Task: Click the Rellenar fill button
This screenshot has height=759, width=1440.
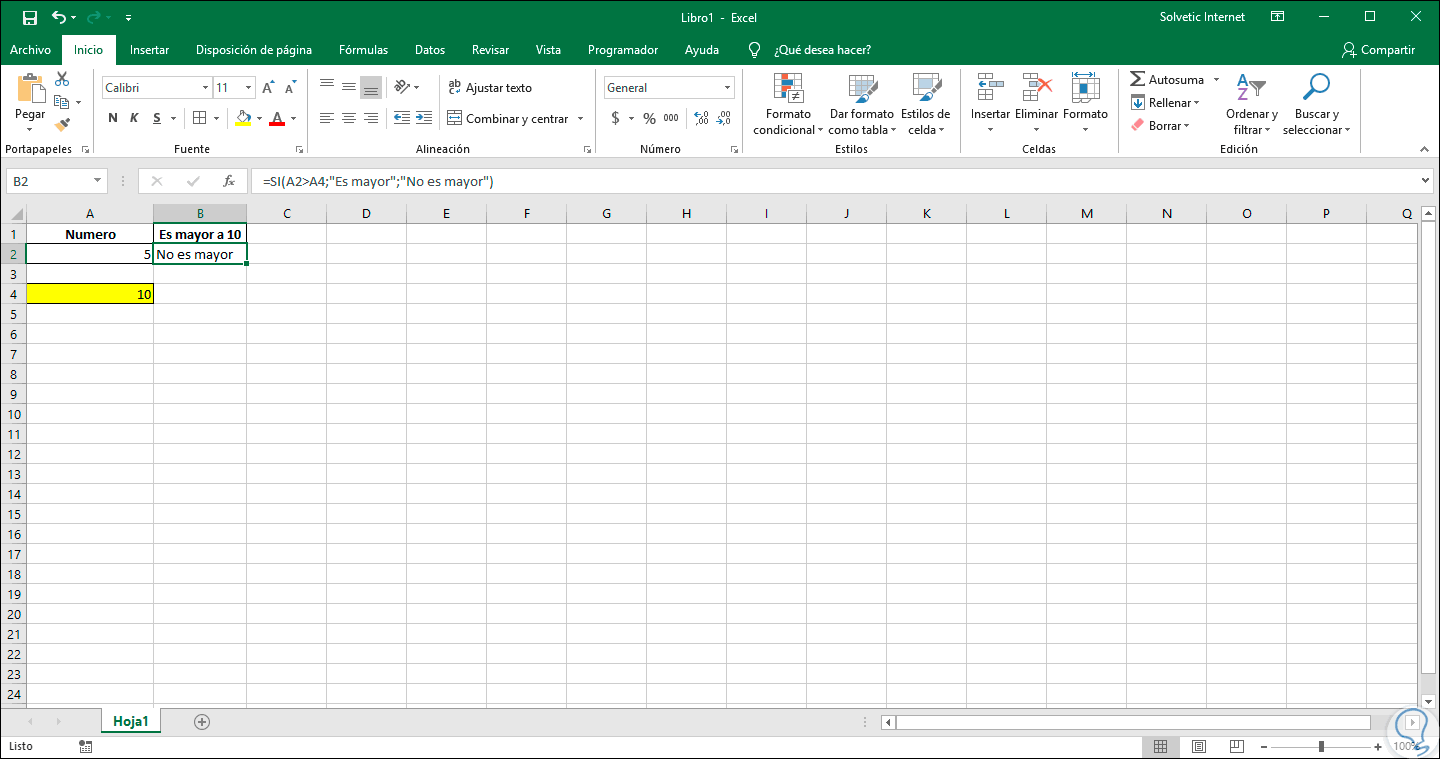Action: pyautogui.click(x=1165, y=103)
